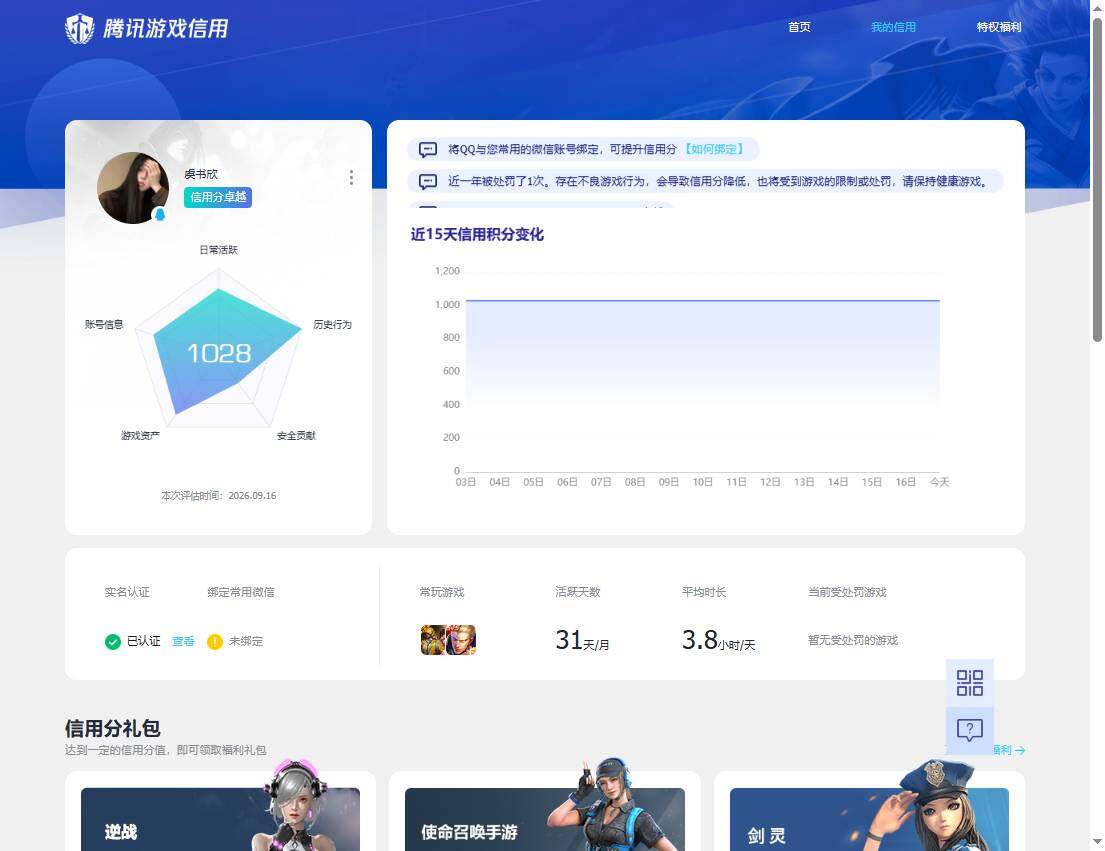Click the scrollbar down arrow
The image size is (1105, 851).
click(1097, 842)
